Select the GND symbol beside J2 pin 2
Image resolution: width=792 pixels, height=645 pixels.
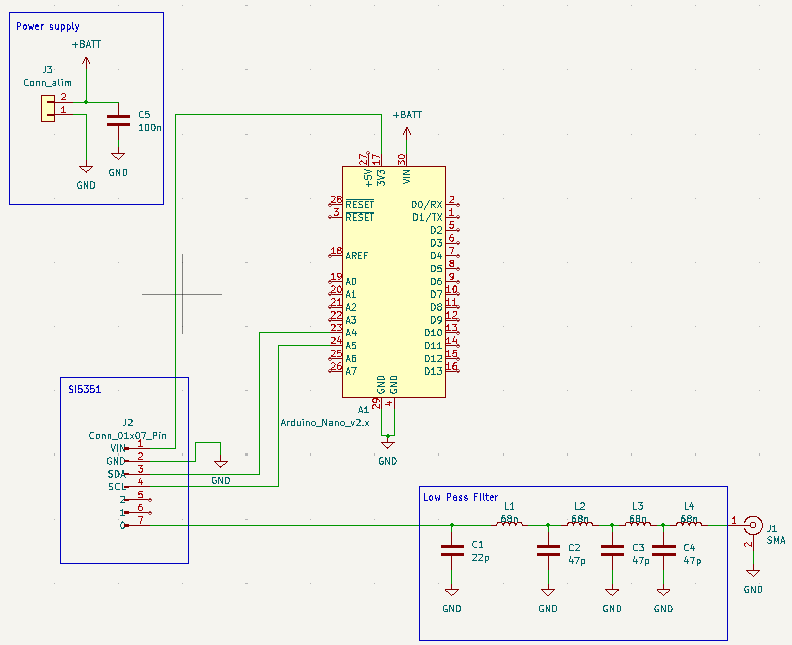click(x=221, y=464)
